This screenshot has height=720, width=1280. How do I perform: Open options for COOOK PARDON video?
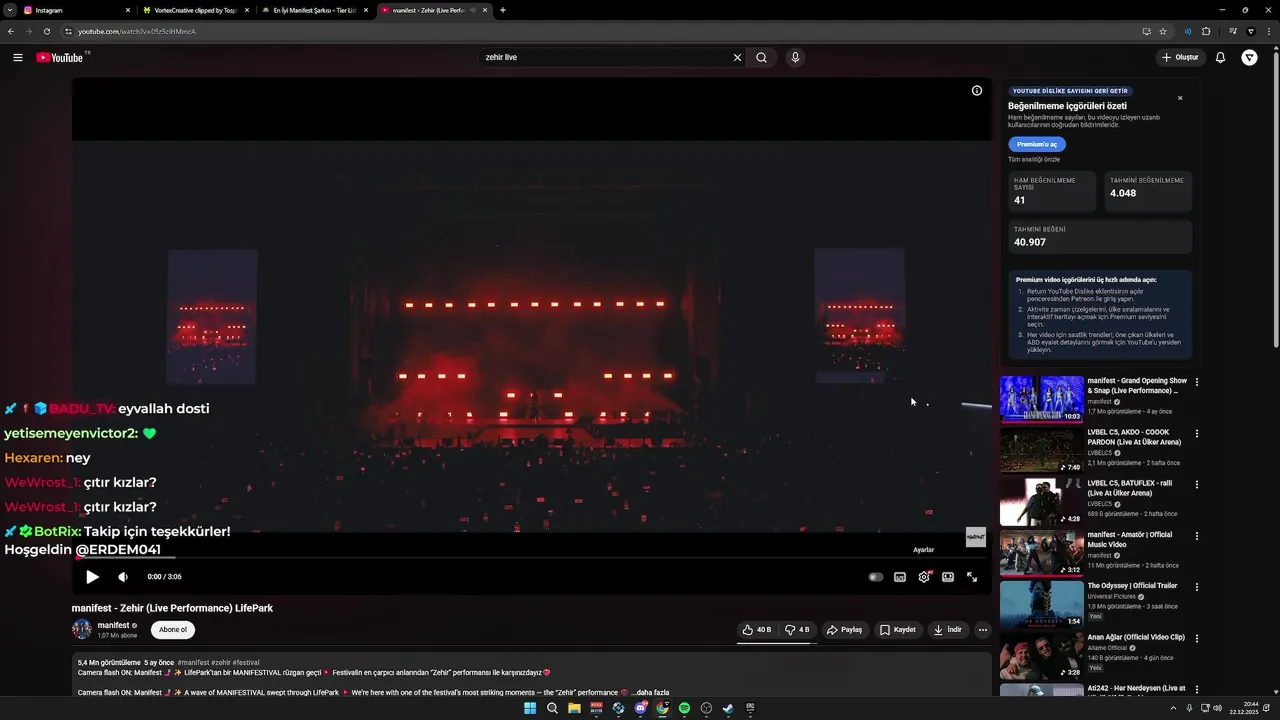(1197, 434)
